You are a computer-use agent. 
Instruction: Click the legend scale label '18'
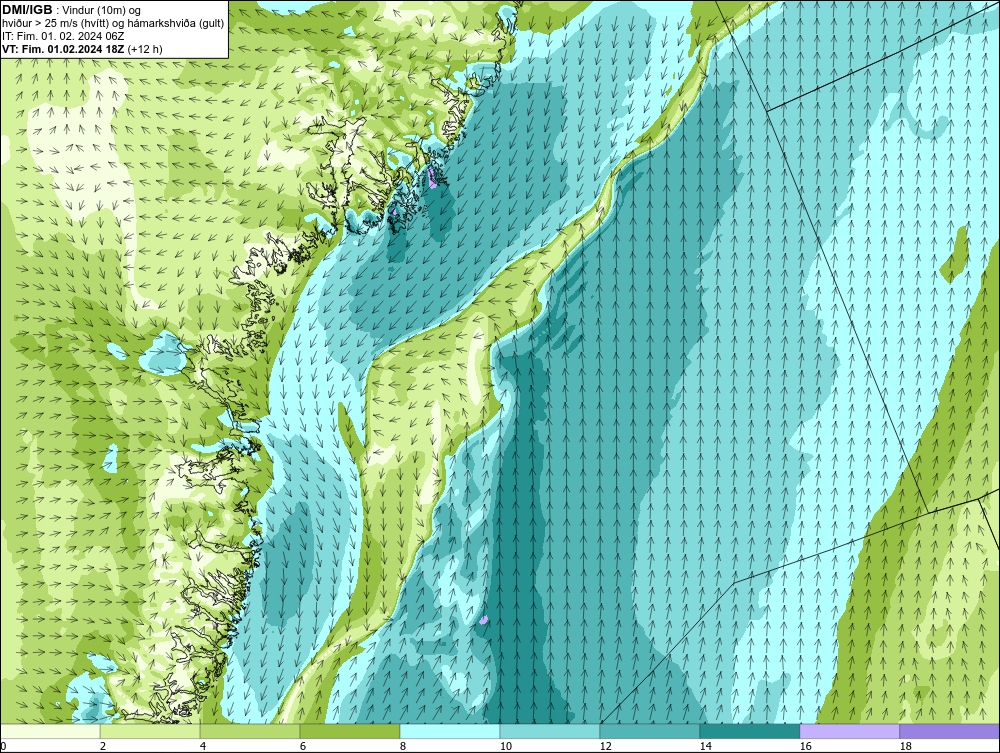pos(906,746)
